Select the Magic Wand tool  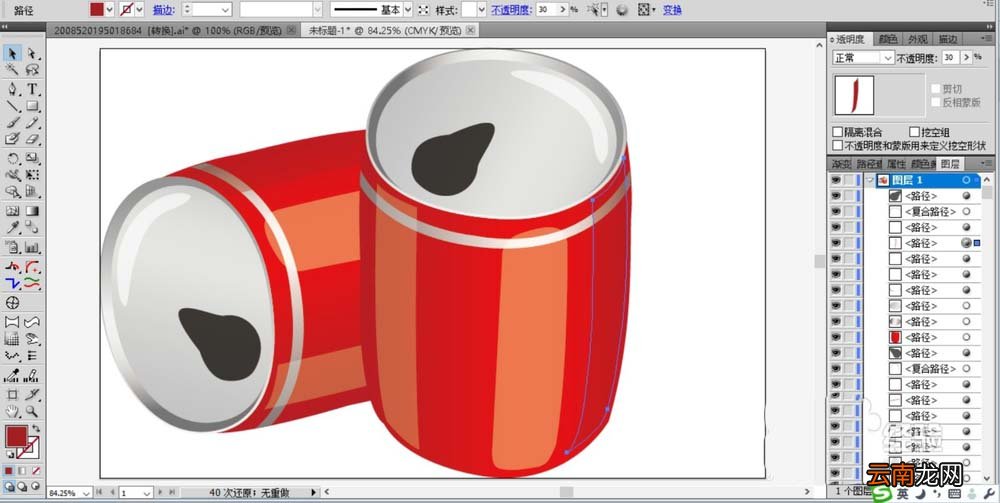pyautogui.click(x=12, y=70)
